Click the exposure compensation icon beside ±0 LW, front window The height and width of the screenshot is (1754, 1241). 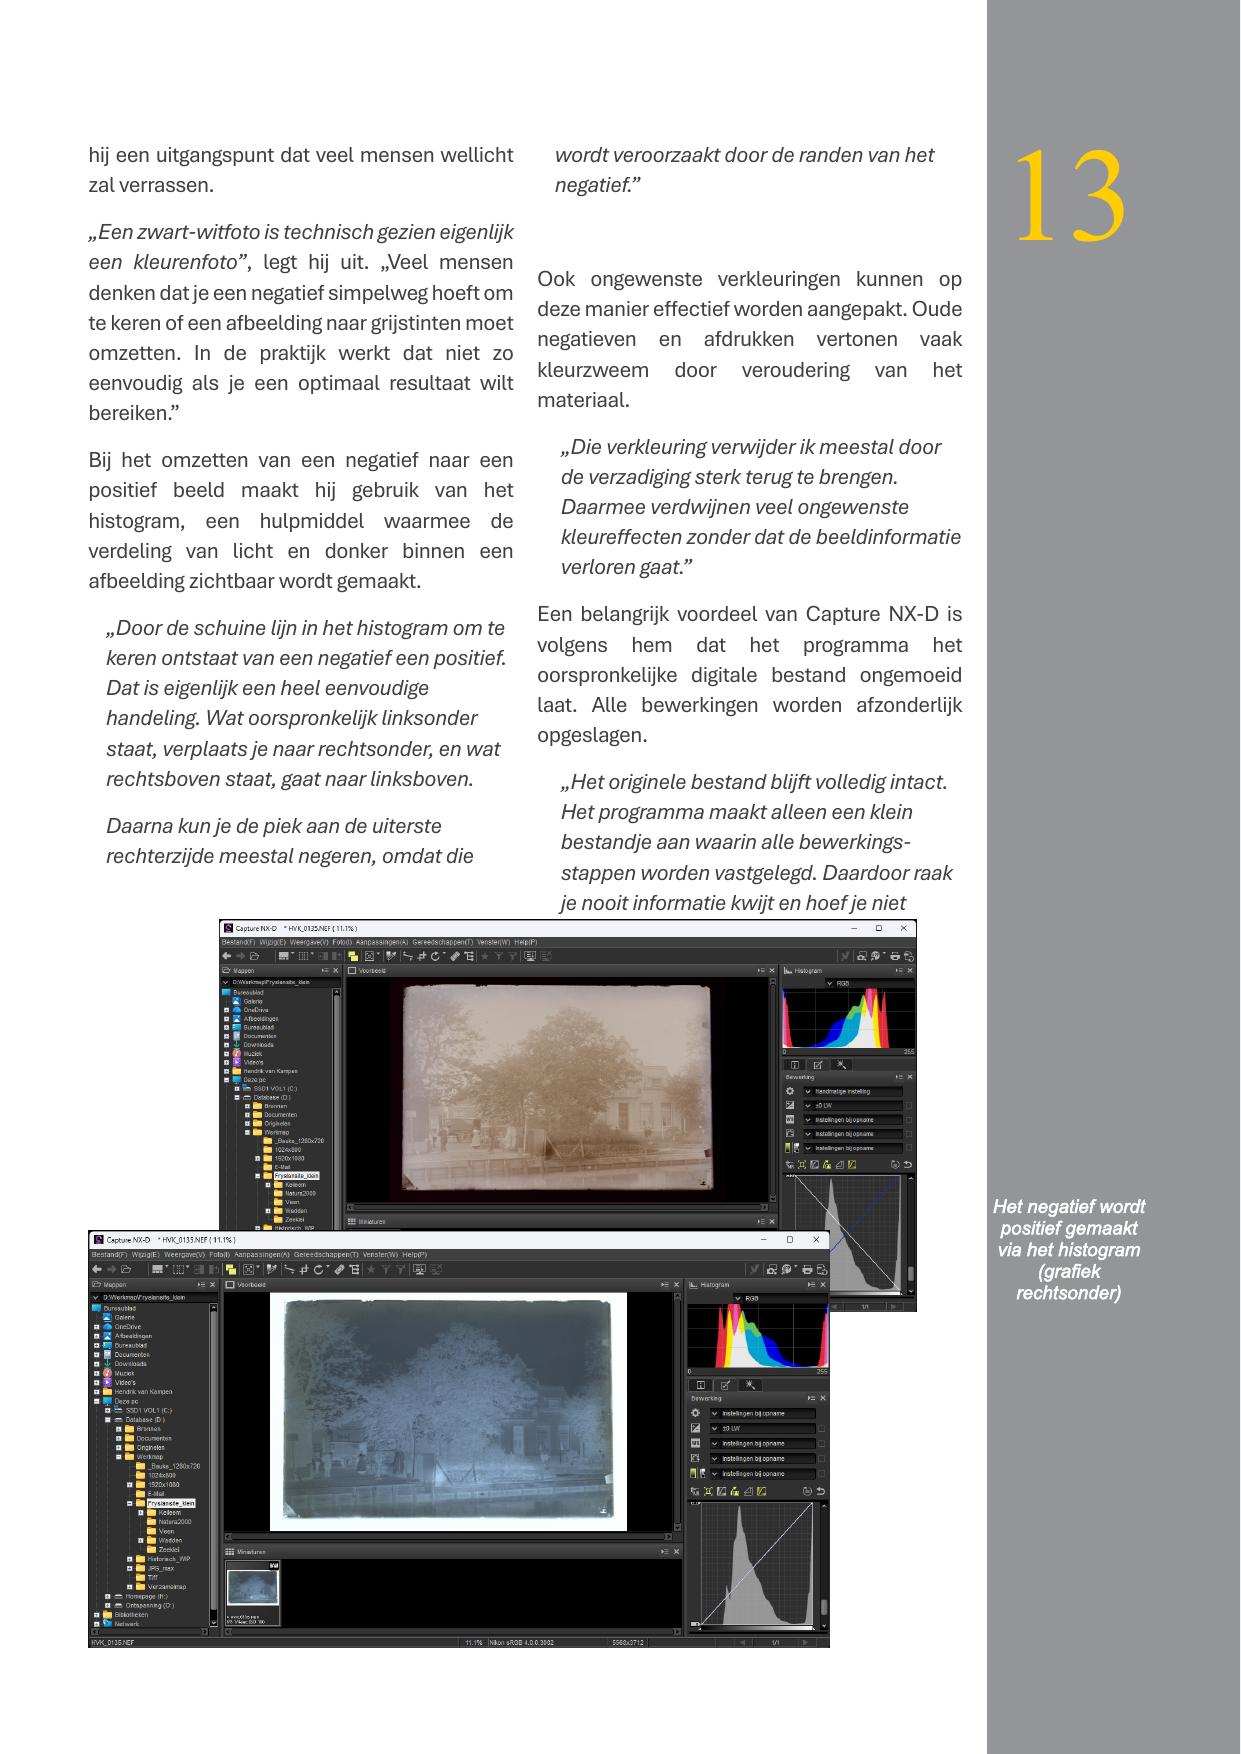coord(695,1428)
